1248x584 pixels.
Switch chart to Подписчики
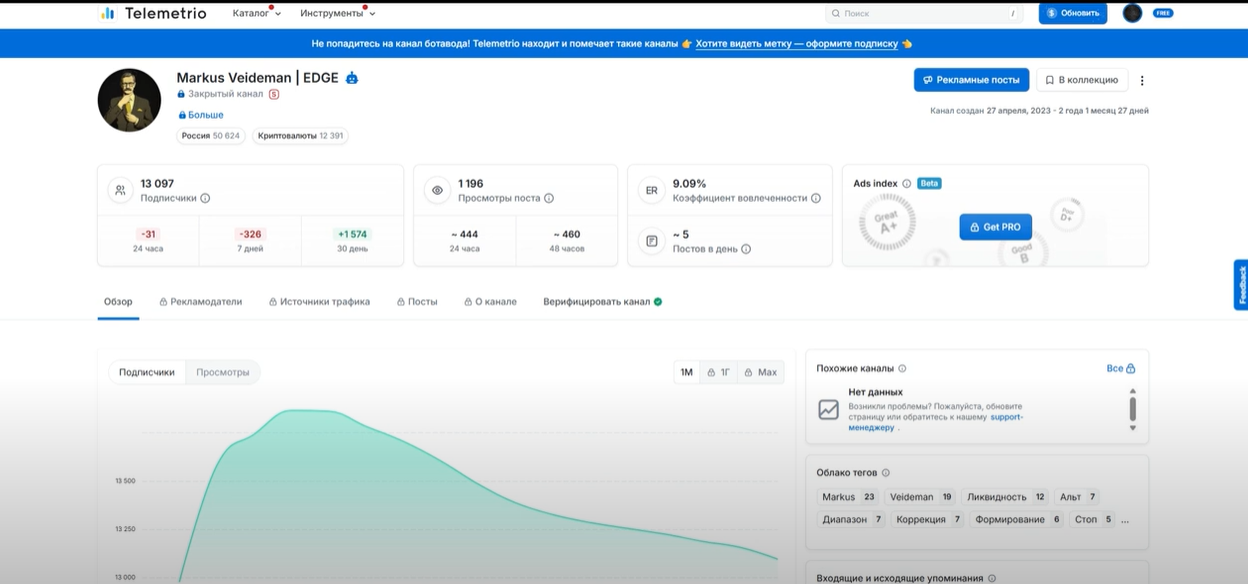[x=147, y=372]
